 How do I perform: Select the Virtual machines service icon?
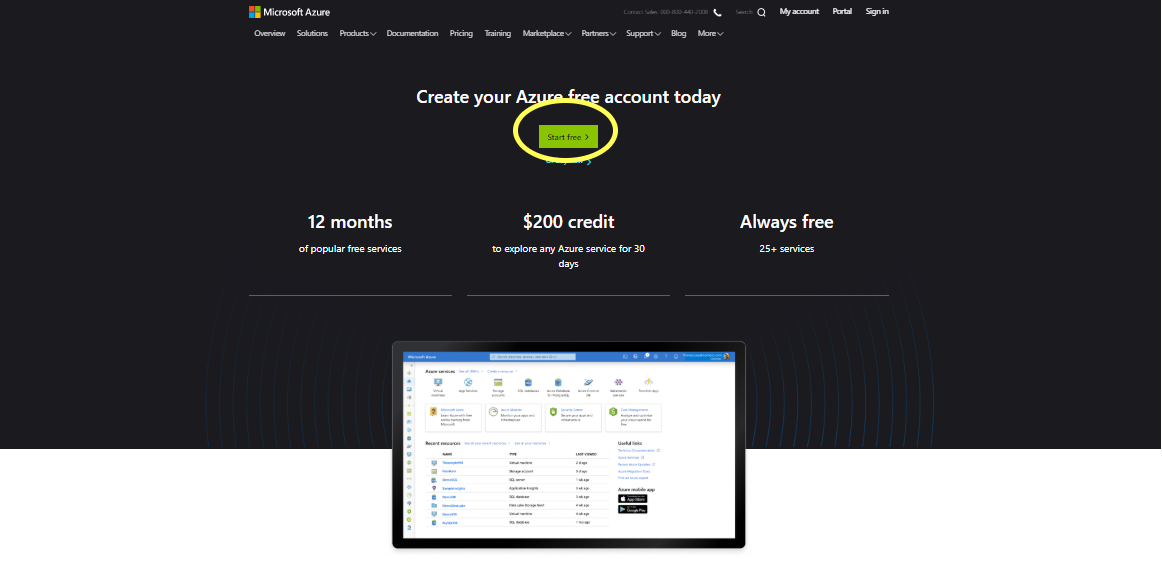point(437,381)
